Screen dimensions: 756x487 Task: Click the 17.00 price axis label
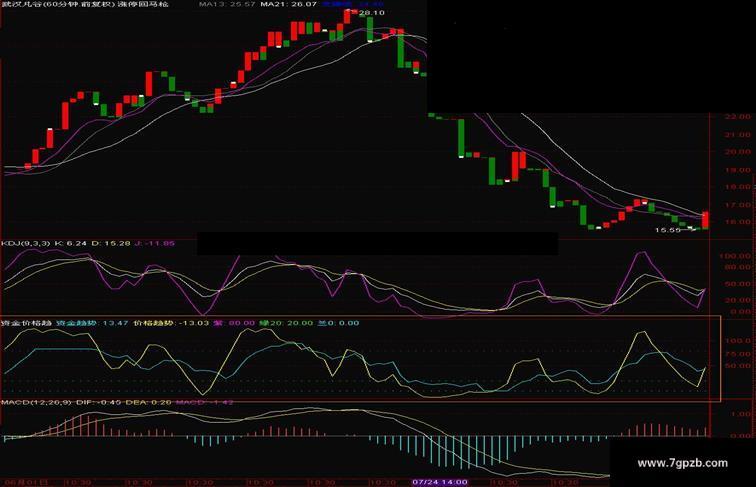pyautogui.click(x=738, y=205)
